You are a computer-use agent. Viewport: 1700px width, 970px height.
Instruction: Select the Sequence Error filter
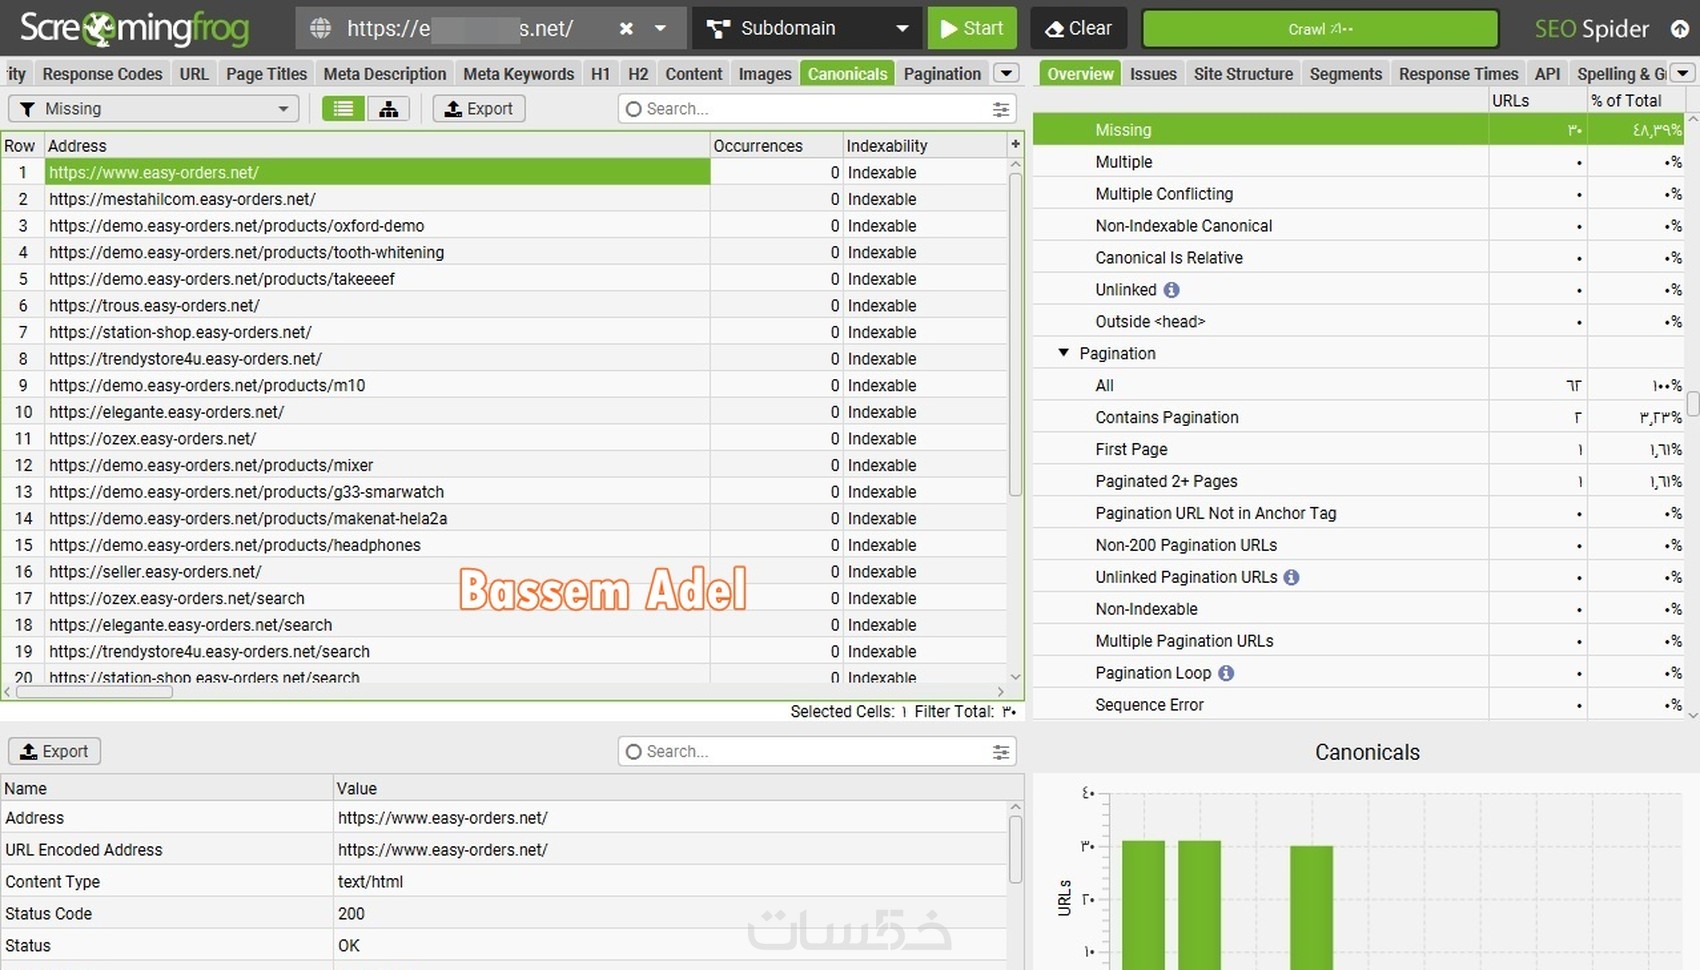[x=1359, y=705]
